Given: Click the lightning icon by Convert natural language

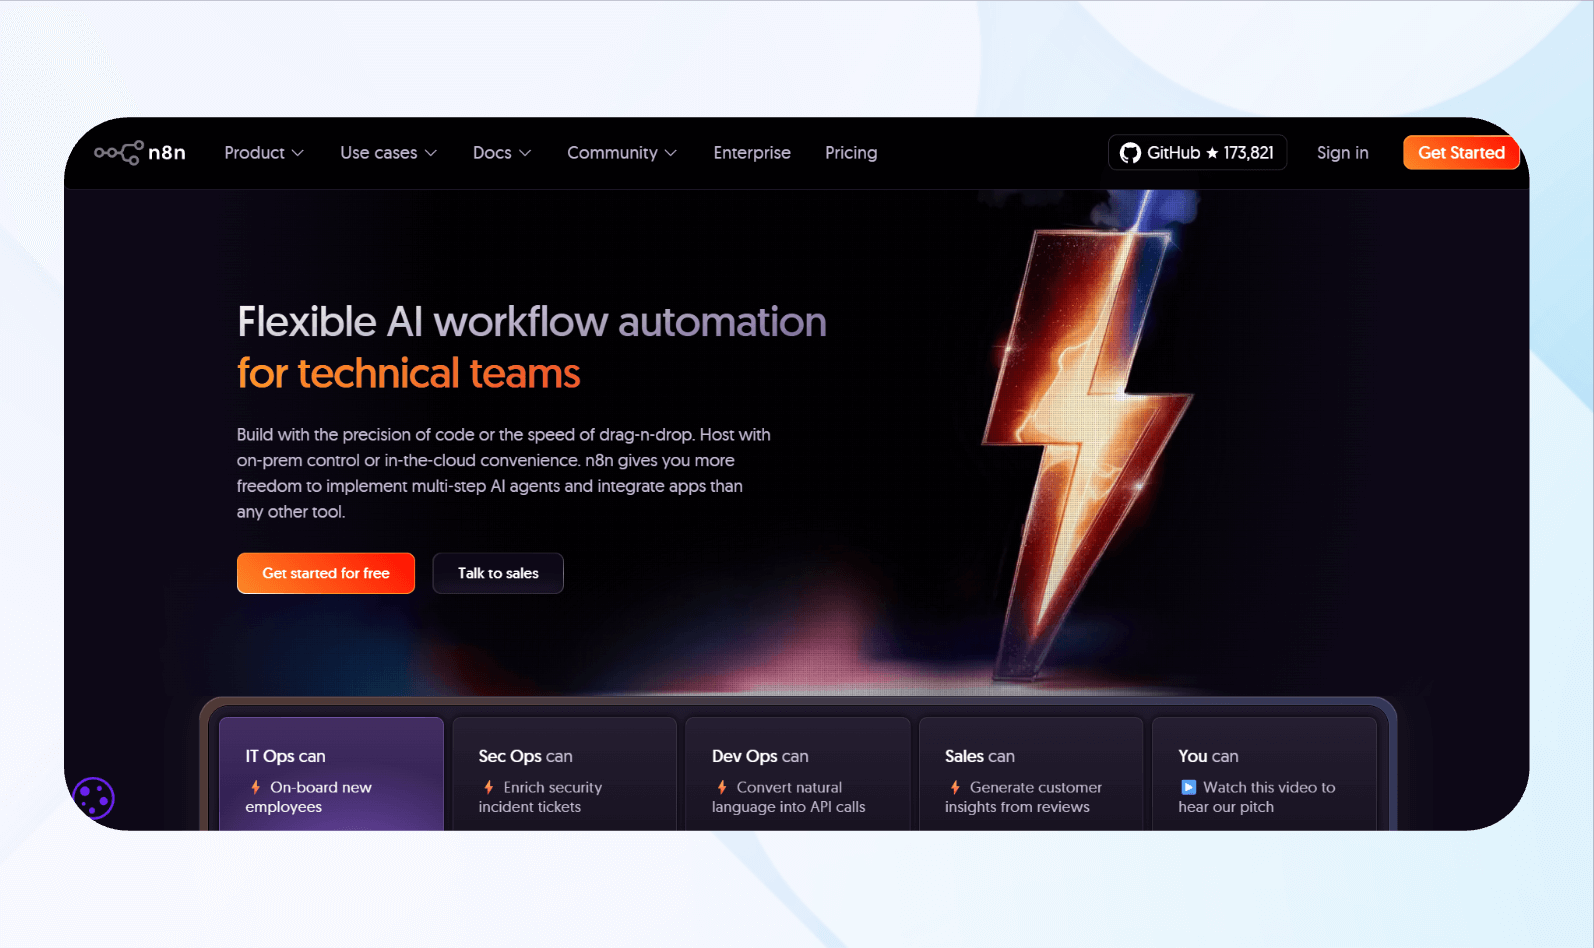Looking at the screenshot, I should [722, 787].
